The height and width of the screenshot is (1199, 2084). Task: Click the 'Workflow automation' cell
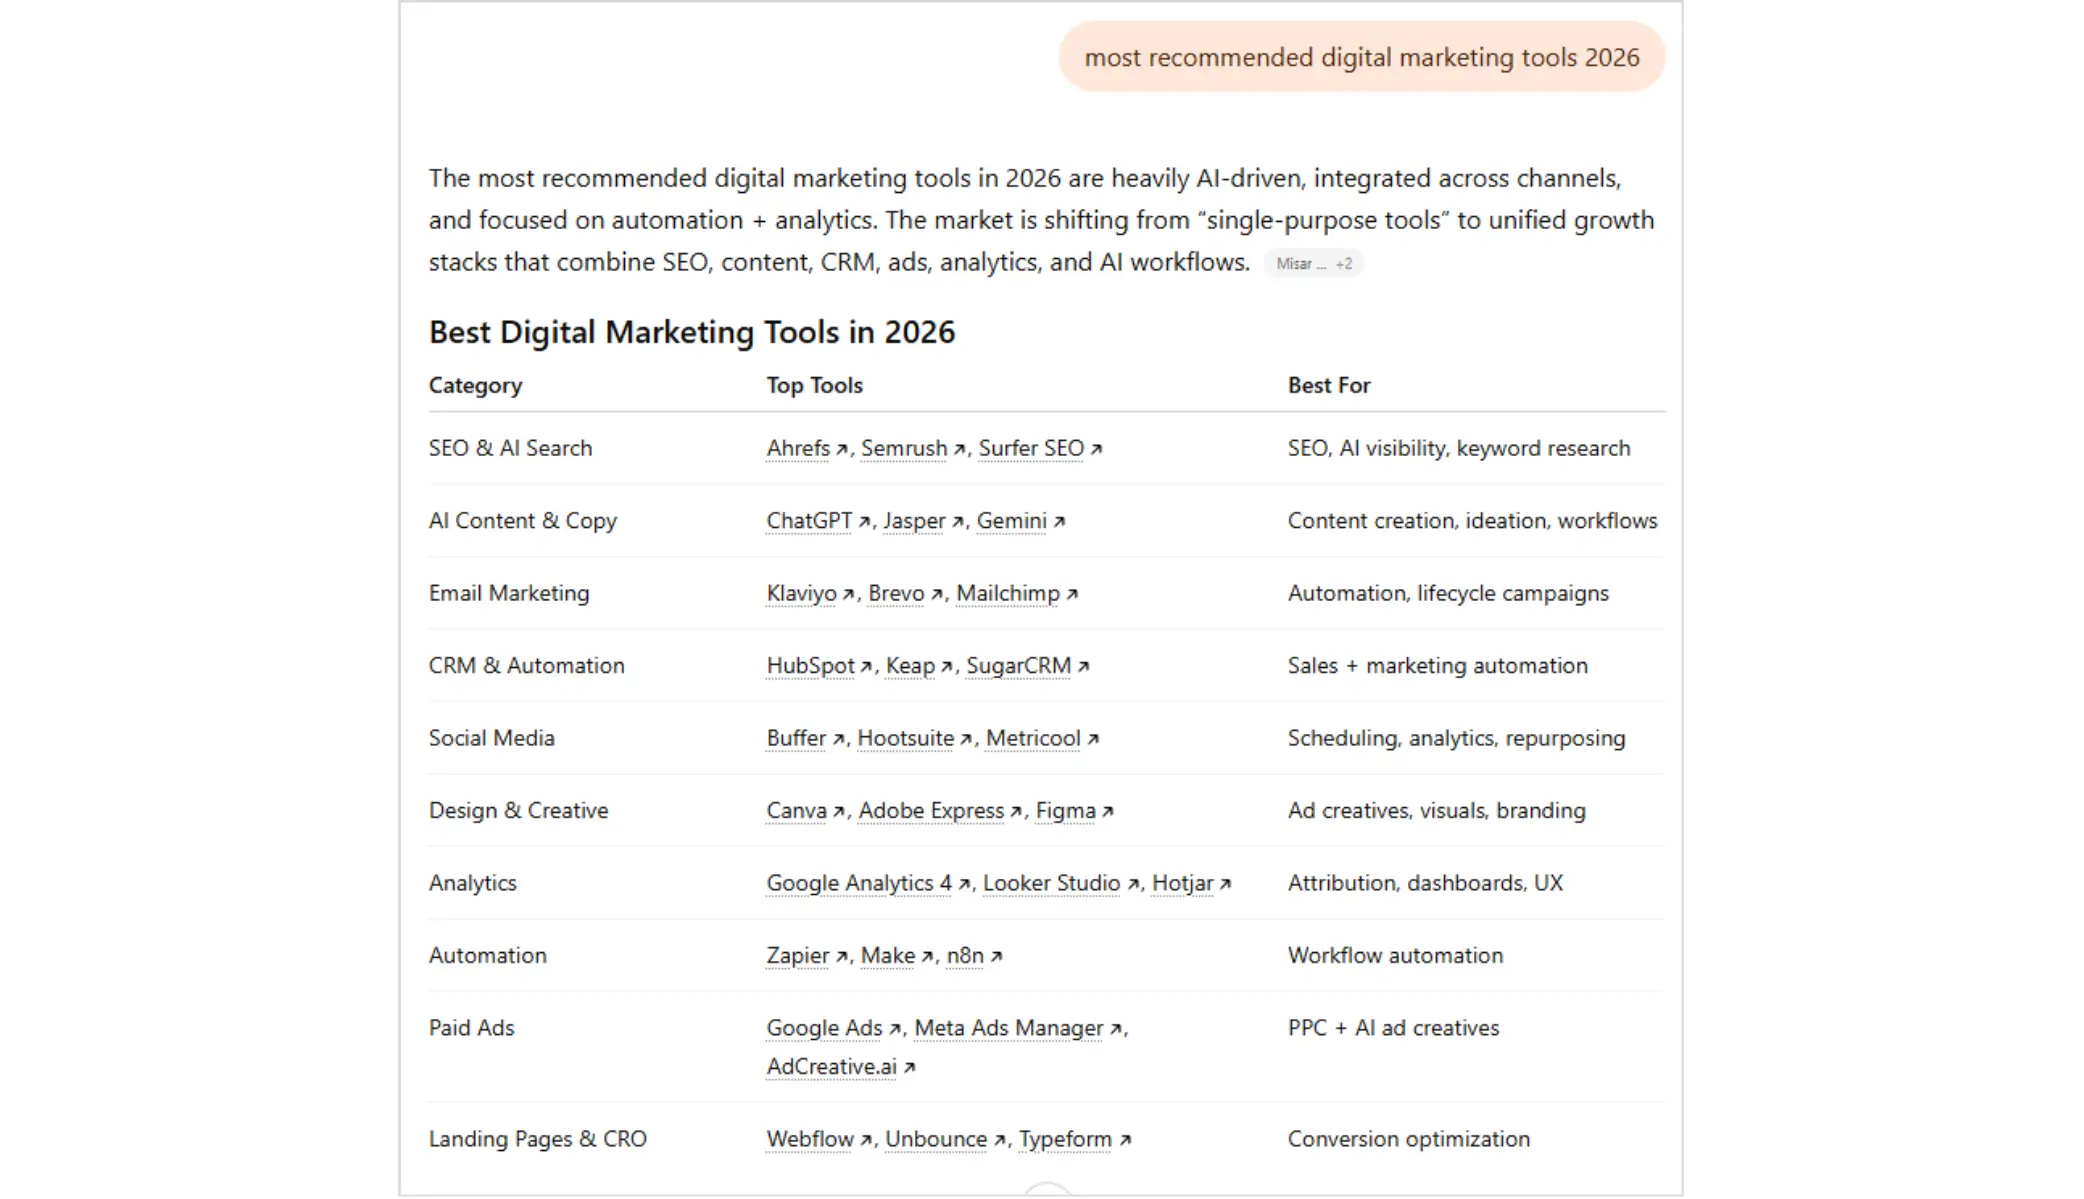[1395, 956]
